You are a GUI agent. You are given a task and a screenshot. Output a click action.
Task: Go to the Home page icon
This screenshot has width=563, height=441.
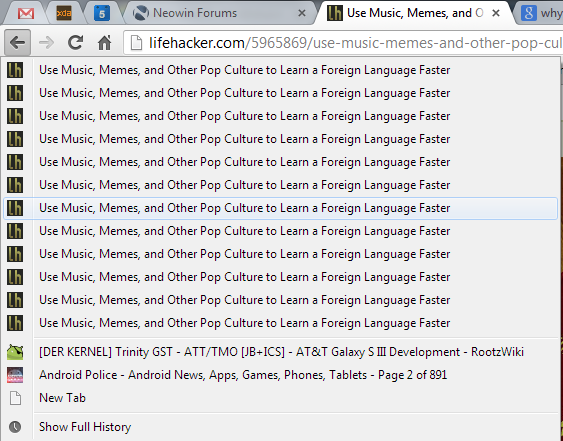104,43
